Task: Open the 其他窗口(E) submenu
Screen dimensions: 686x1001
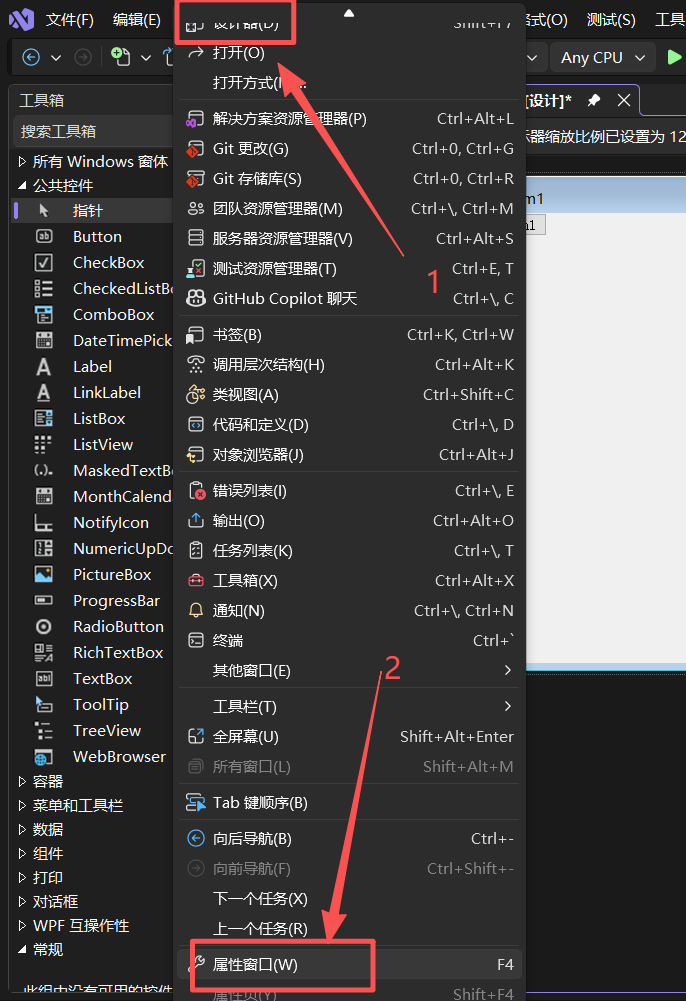Action: [350, 671]
